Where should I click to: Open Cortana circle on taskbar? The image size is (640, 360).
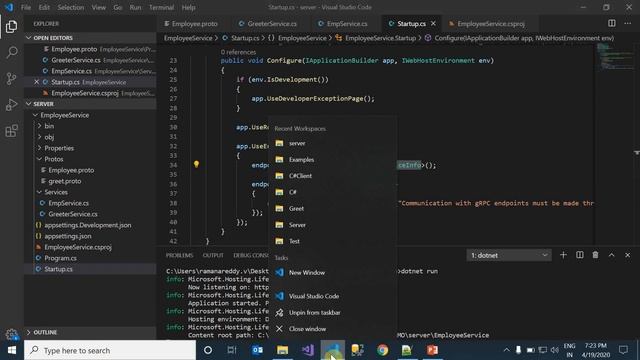pyautogui.click(x=207, y=350)
